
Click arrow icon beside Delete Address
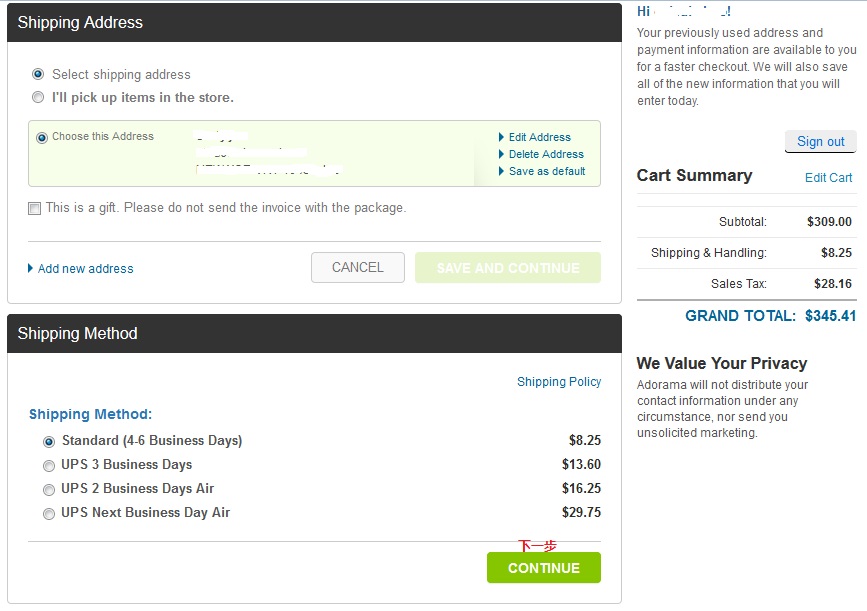[501, 155]
